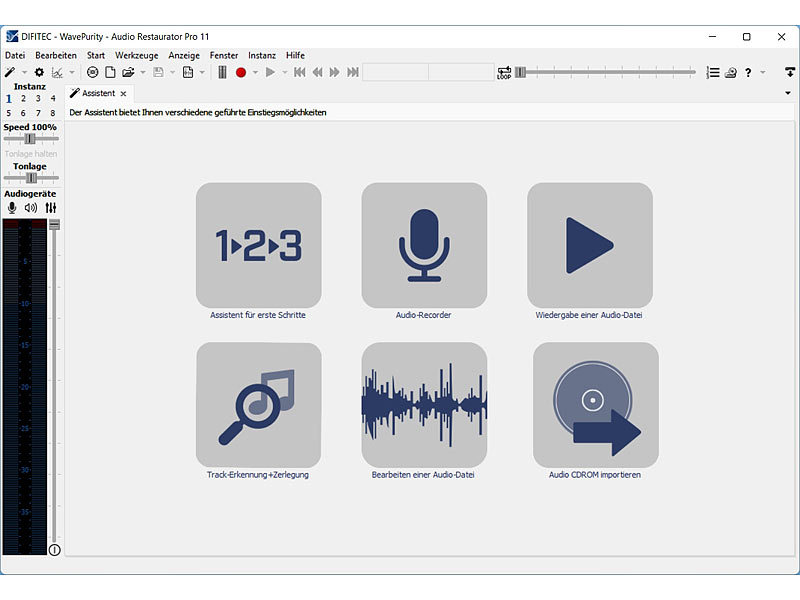
Task: Click the Speed slider handle
Action: pyautogui.click(x=30, y=138)
